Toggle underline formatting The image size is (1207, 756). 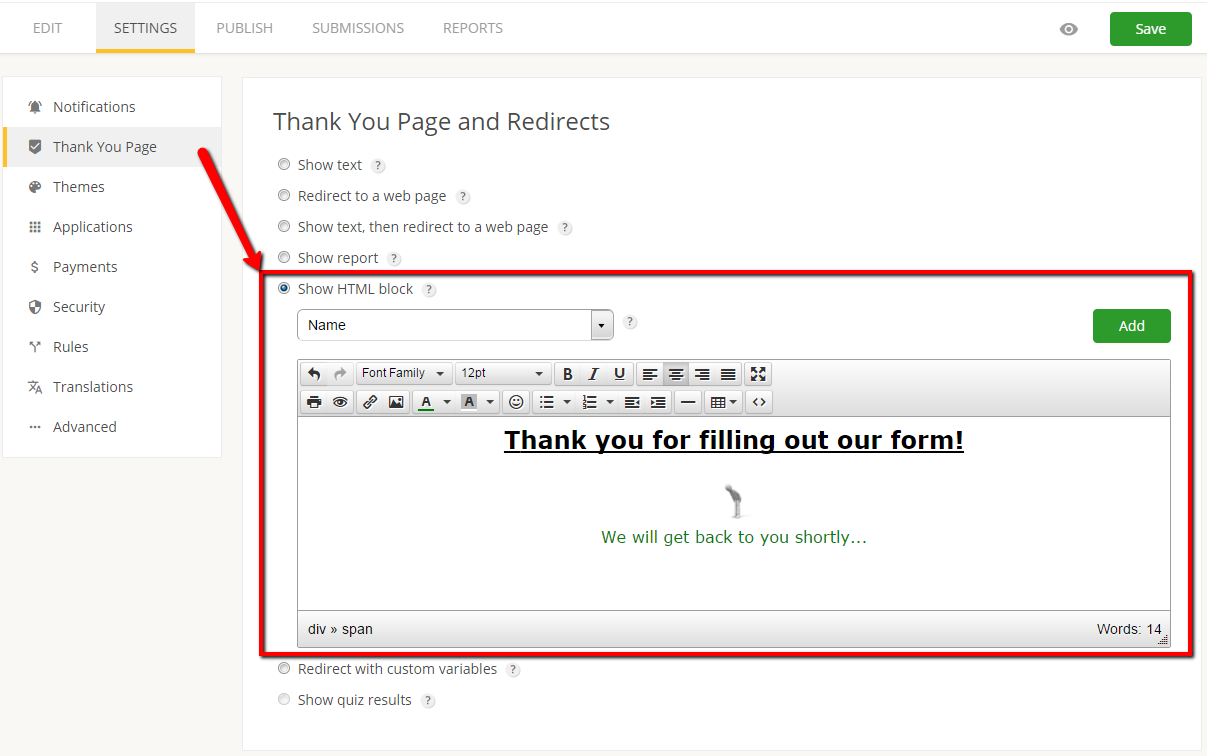[x=620, y=374]
